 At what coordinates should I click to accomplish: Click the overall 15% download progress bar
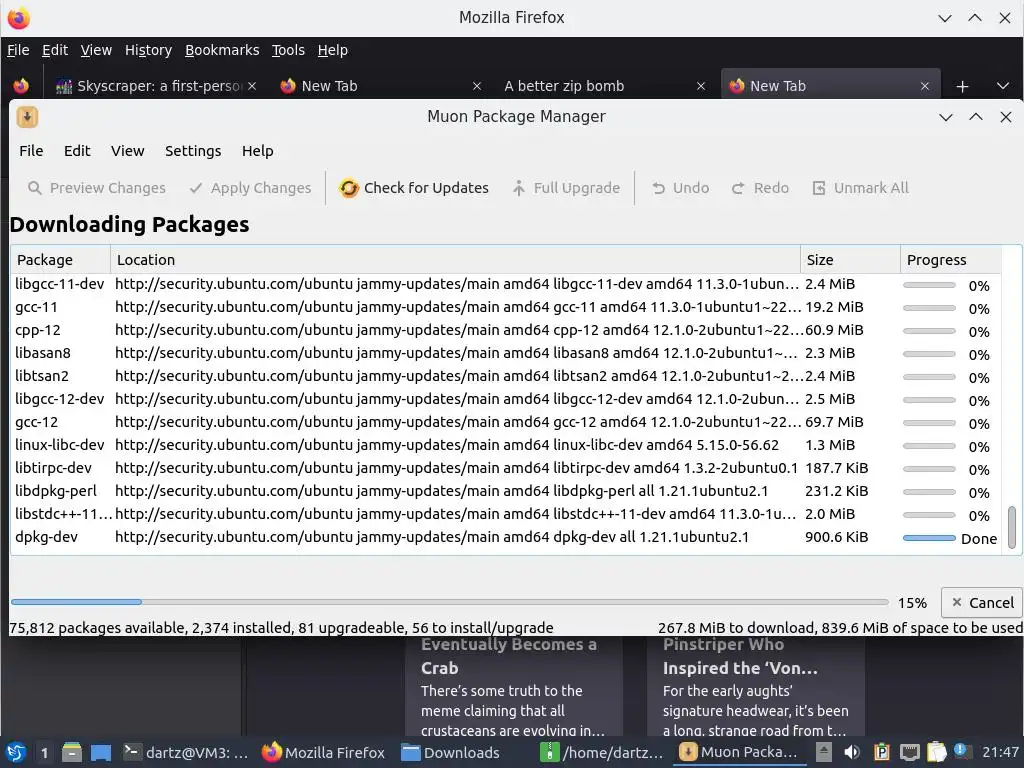450,602
